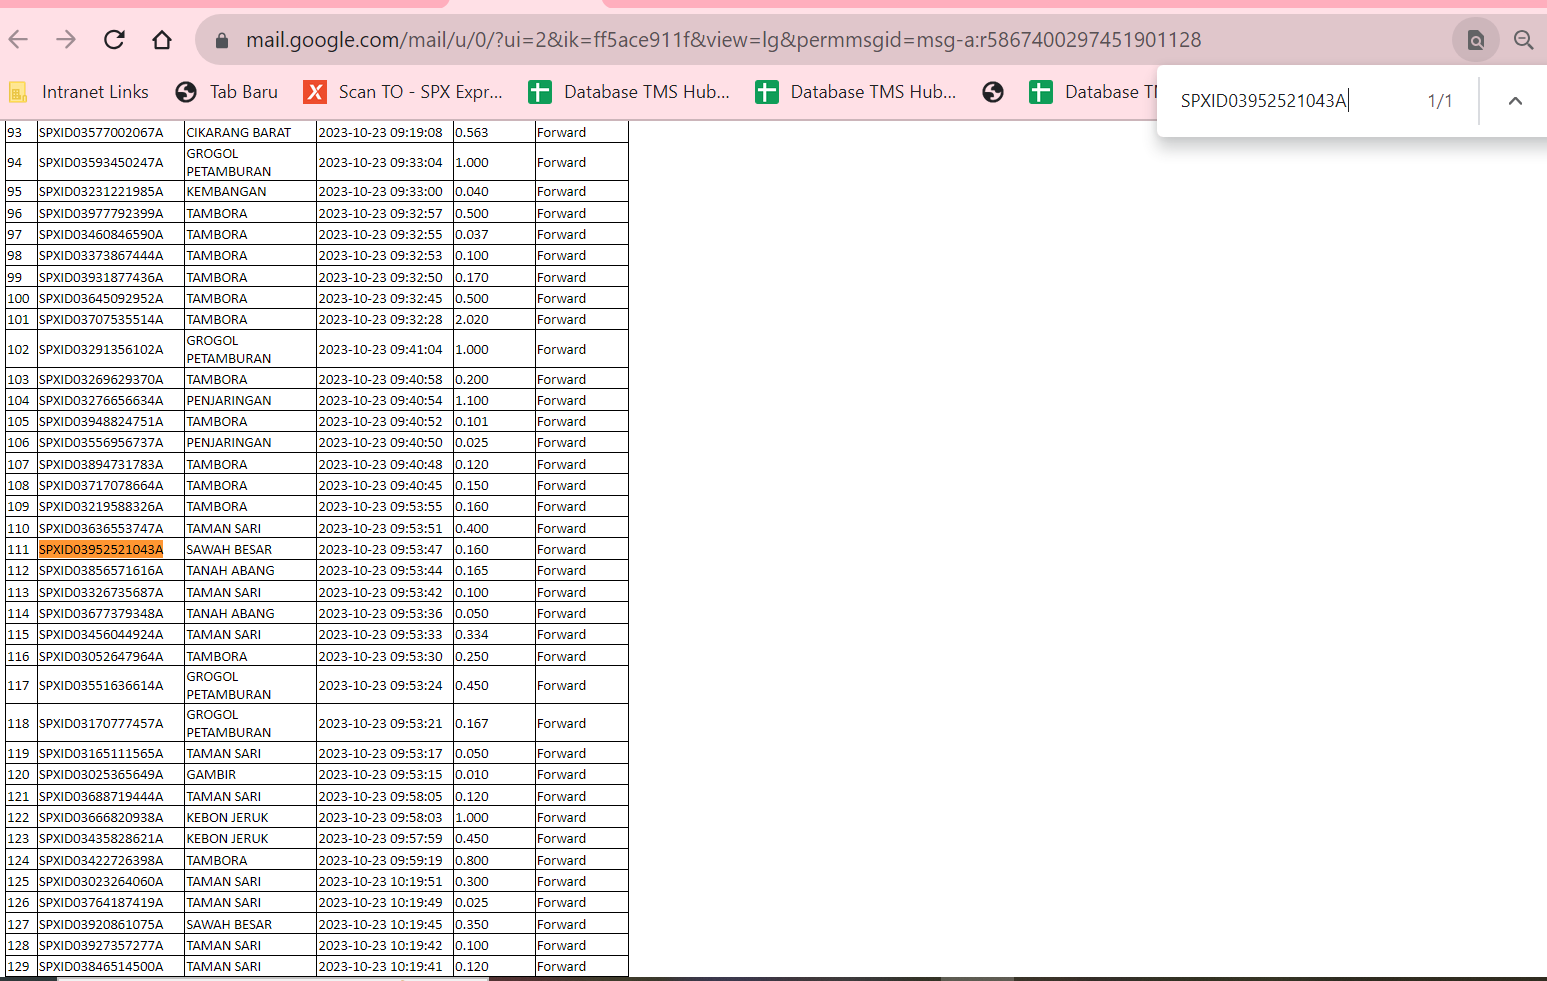
Task: Open third Database bookmark partly hidden
Action: 1093,92
